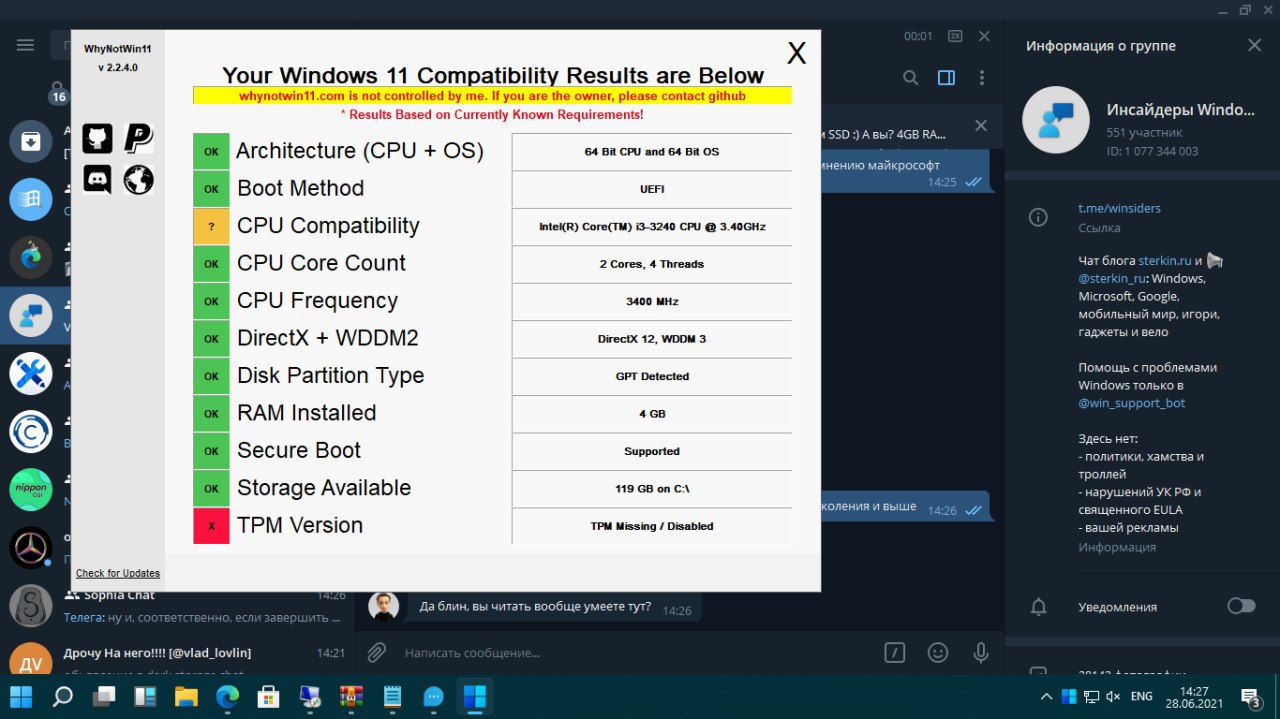The height and width of the screenshot is (719, 1280).
Task: Open the chat with wrench-and-pencil avatar
Action: 31,374
